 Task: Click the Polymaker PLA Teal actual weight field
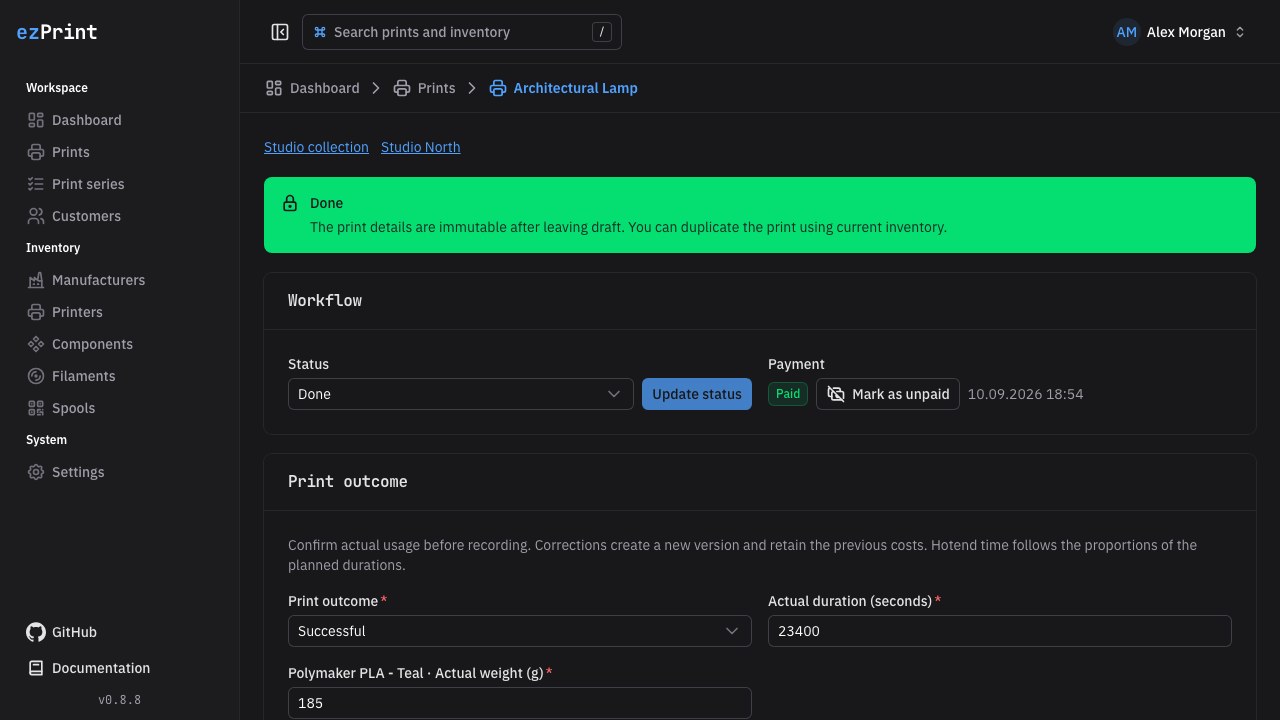pos(520,703)
